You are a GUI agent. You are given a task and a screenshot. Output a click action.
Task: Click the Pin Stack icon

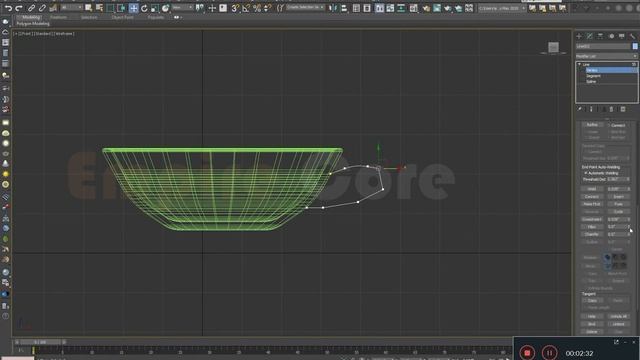(580, 109)
